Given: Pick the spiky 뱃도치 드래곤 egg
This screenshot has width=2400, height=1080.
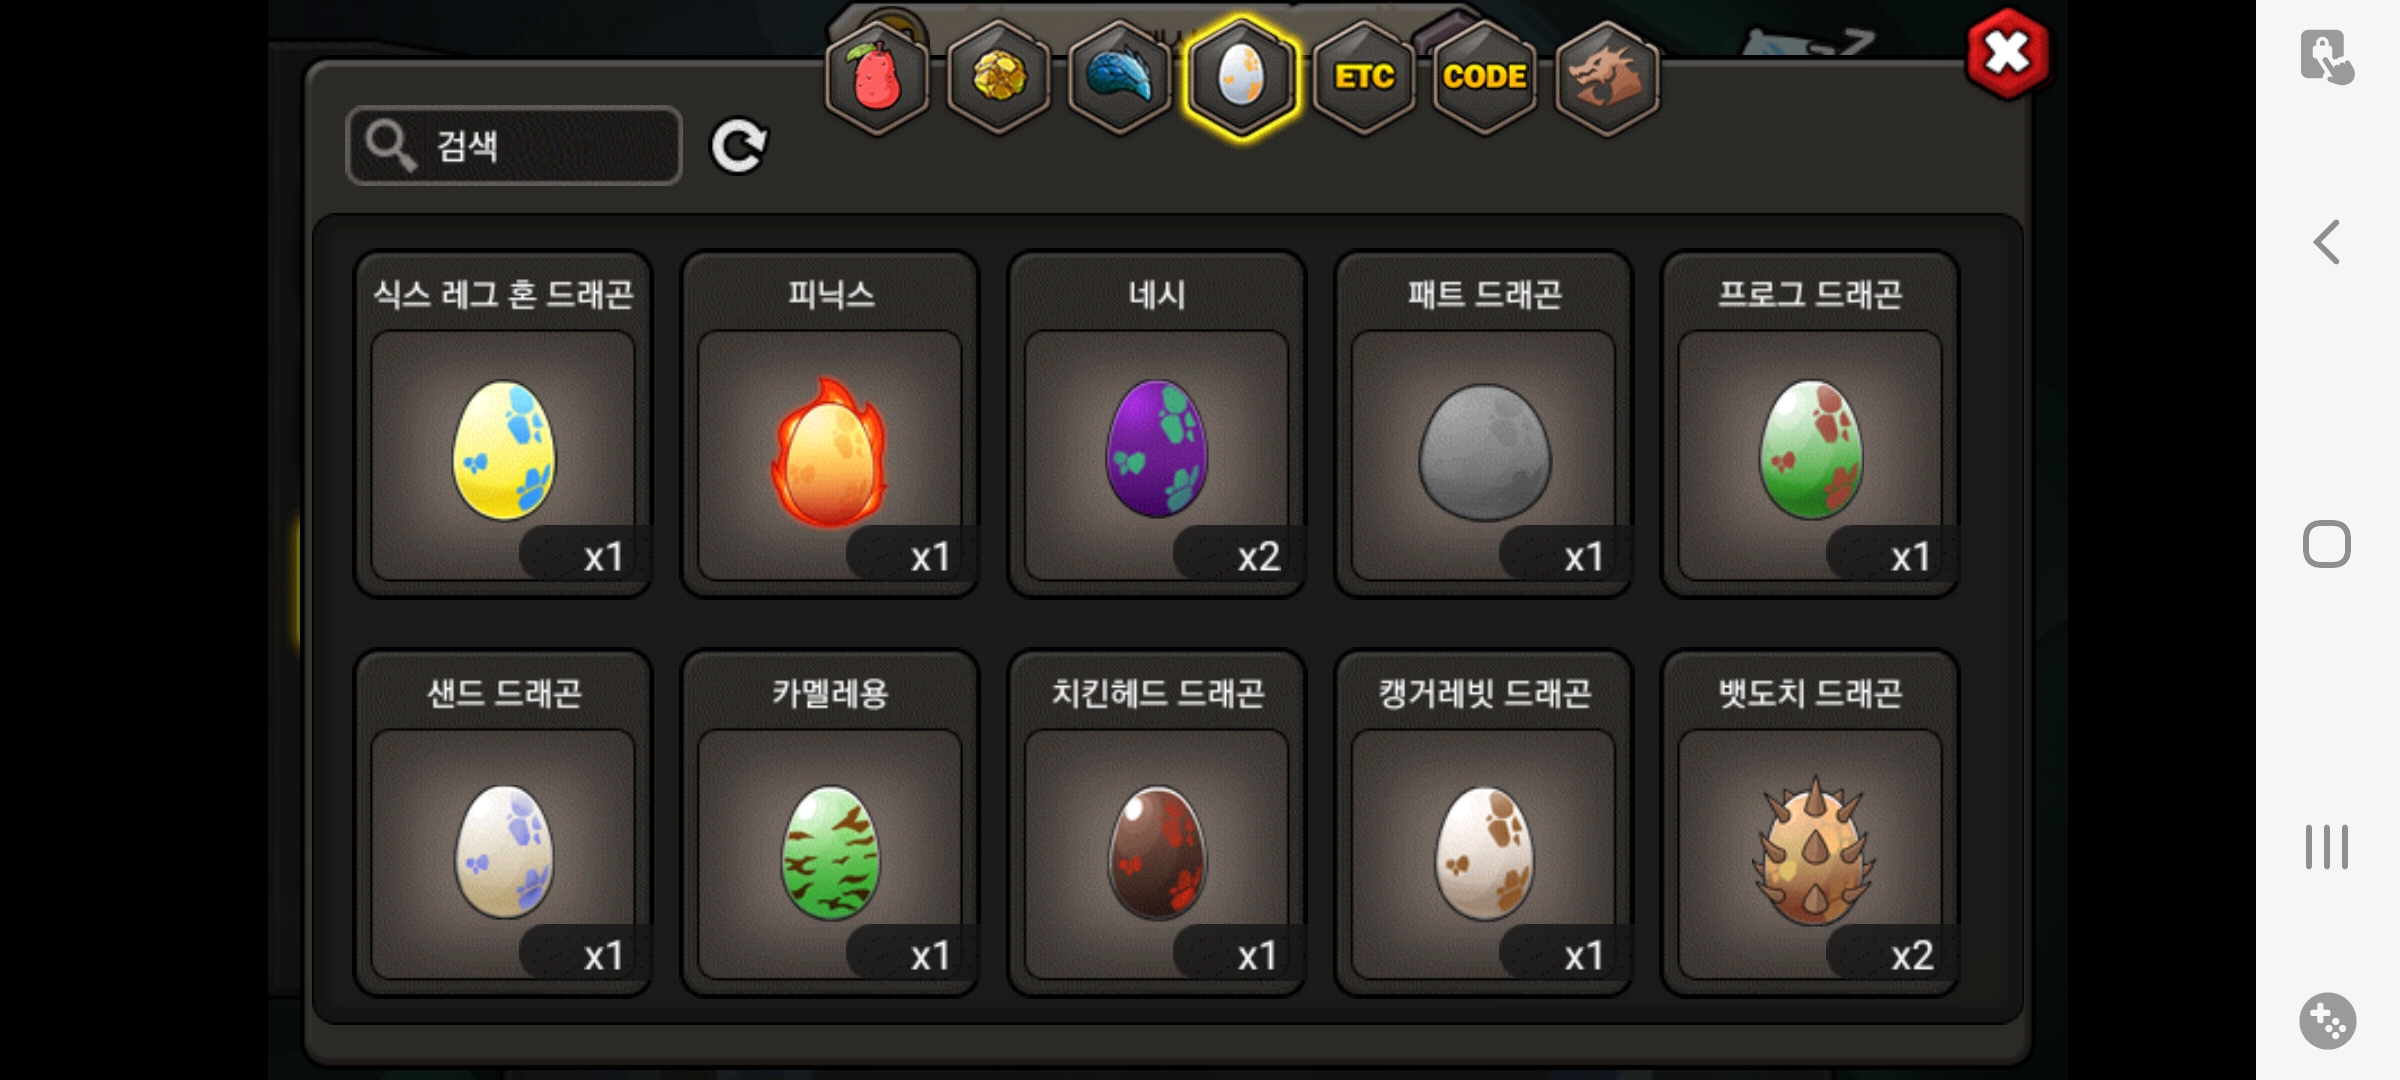Looking at the screenshot, I should pos(1810,823).
